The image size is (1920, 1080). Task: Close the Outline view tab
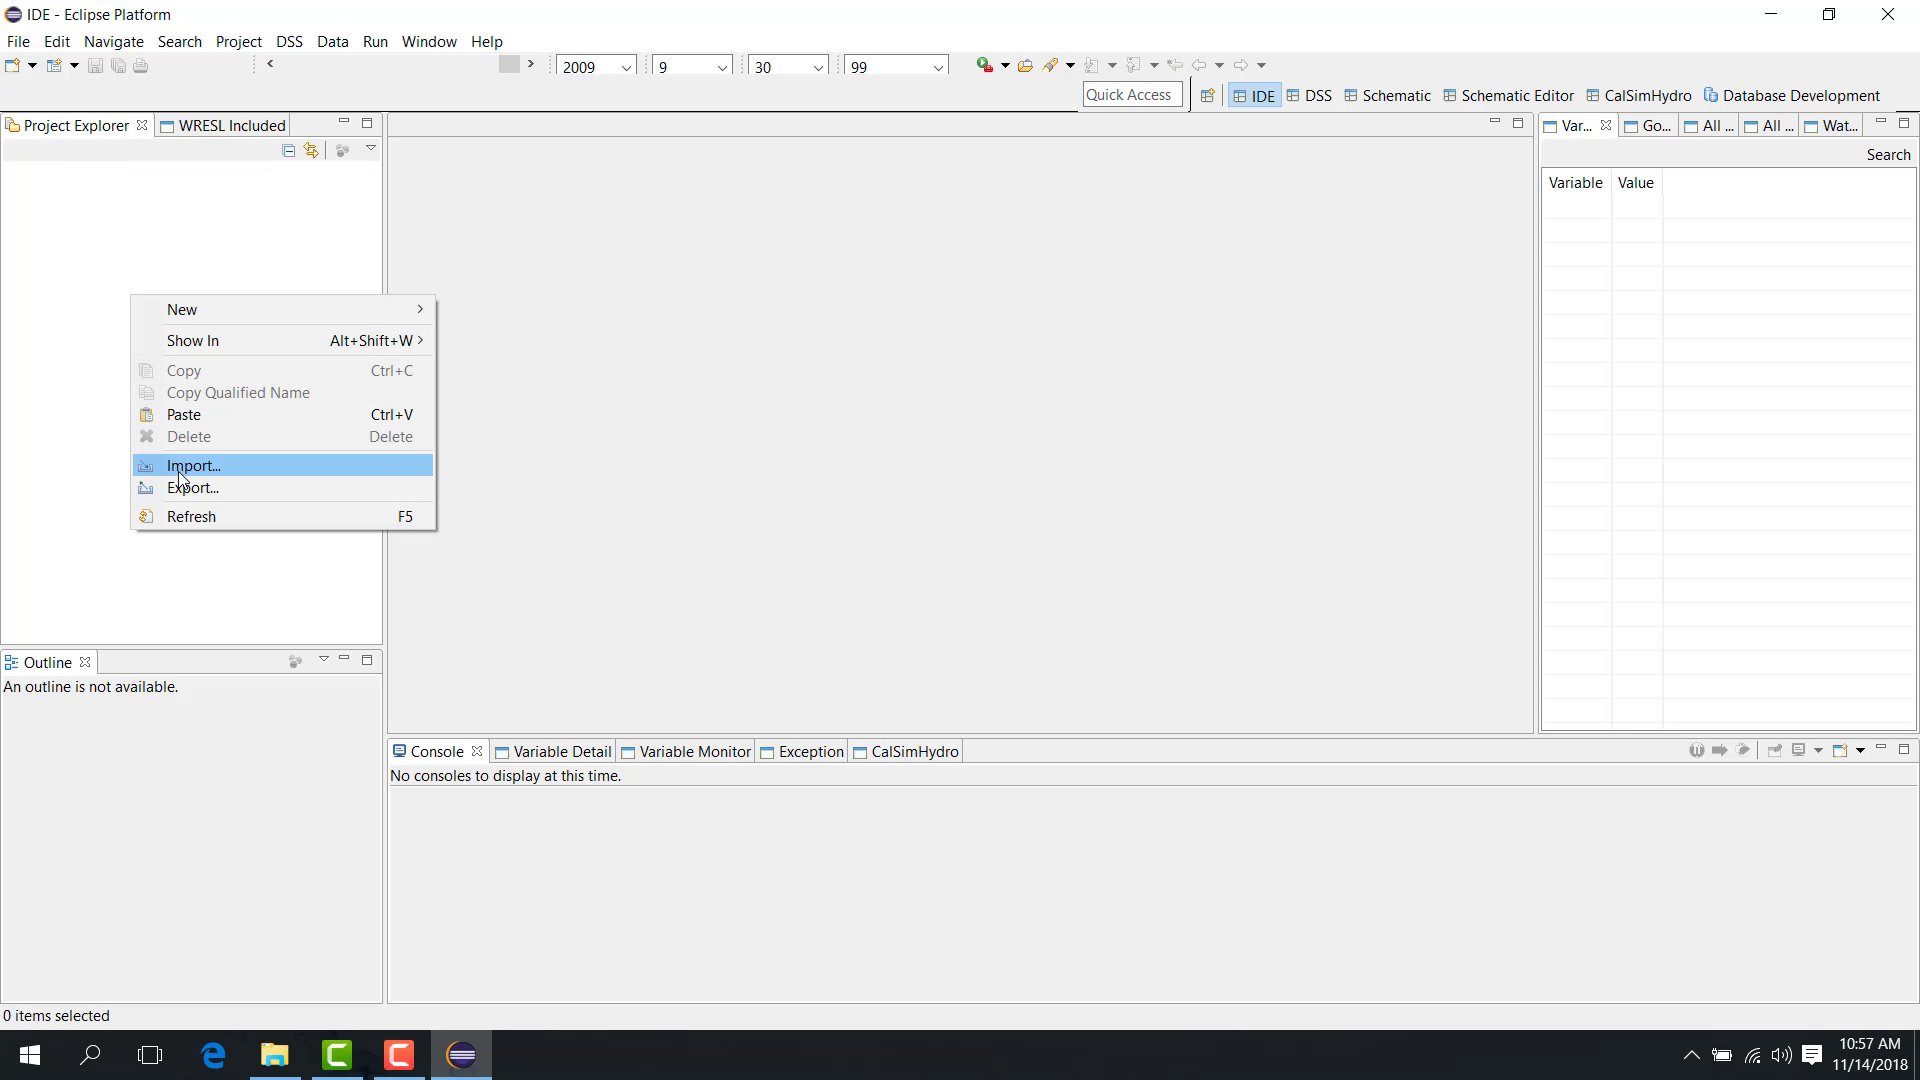click(85, 662)
